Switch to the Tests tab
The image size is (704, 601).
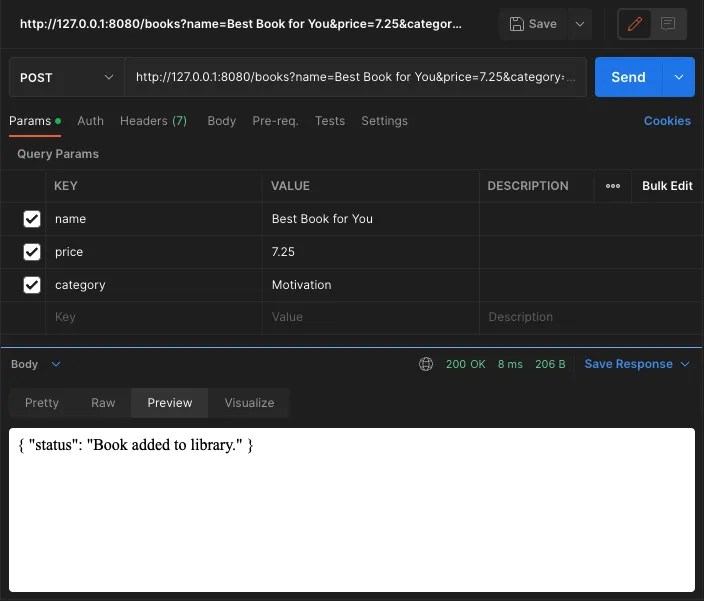[x=330, y=121]
